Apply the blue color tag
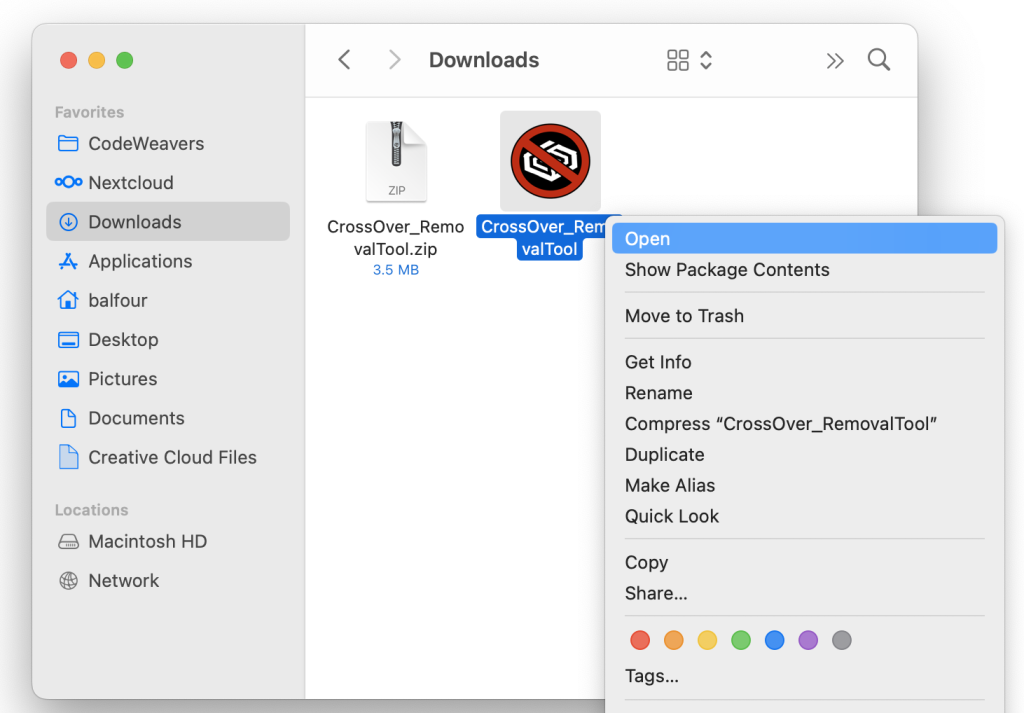 tap(774, 640)
